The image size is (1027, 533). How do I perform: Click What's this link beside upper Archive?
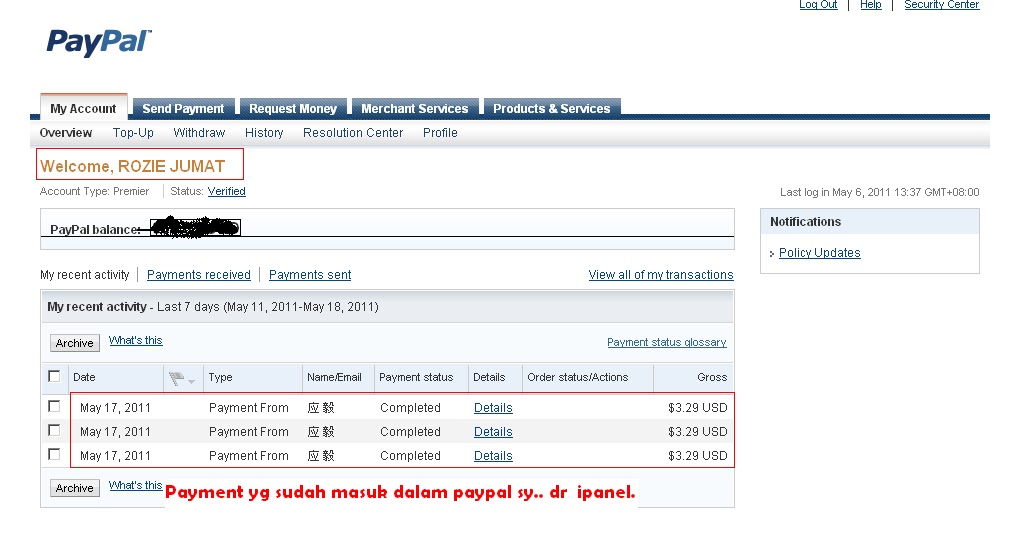point(136,340)
